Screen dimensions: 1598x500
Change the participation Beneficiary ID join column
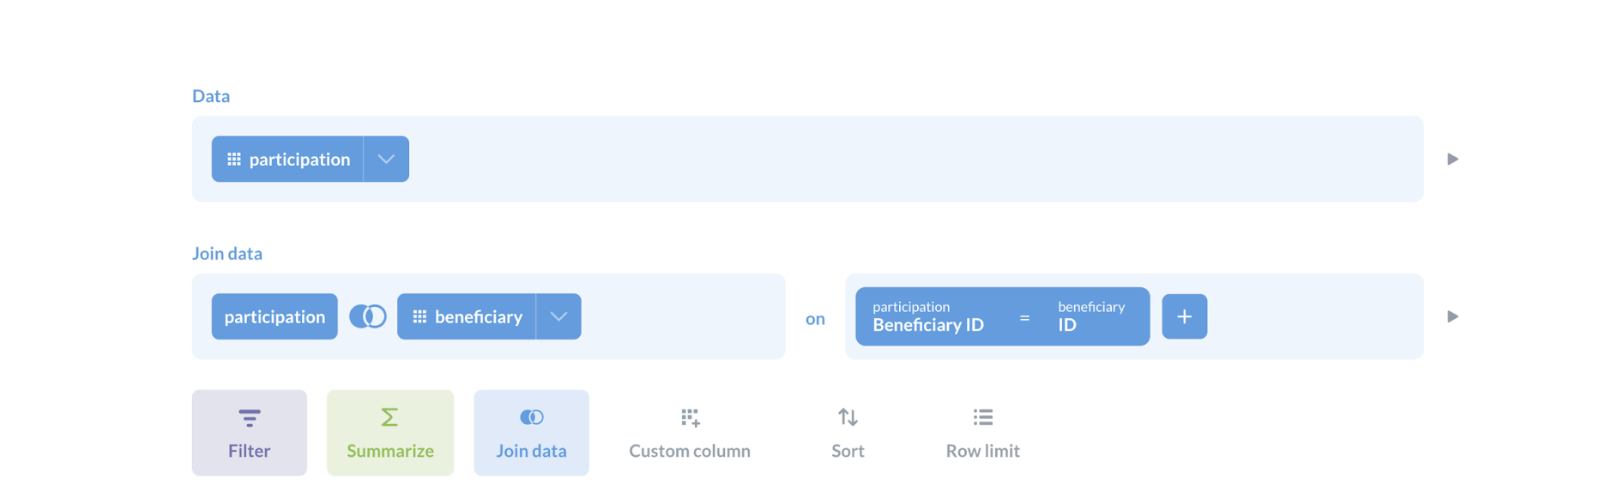coord(928,317)
